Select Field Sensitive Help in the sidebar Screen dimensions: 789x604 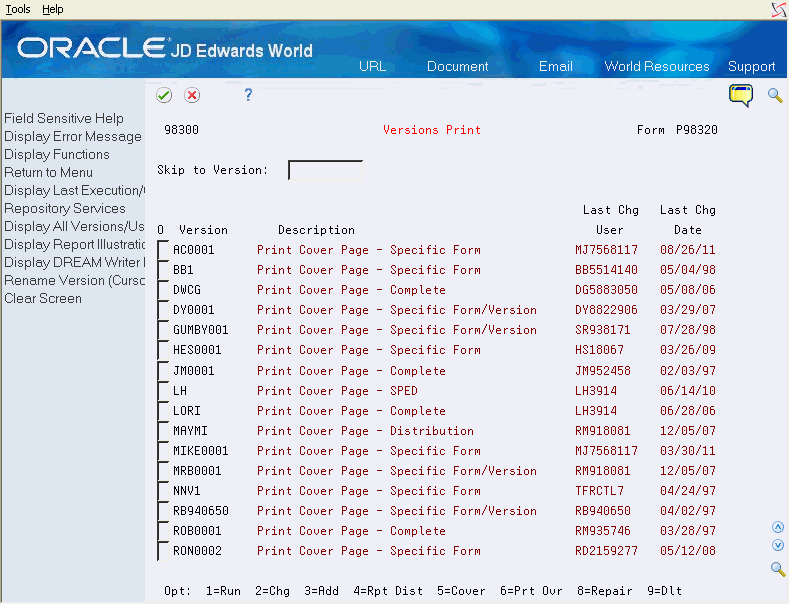[x=64, y=118]
